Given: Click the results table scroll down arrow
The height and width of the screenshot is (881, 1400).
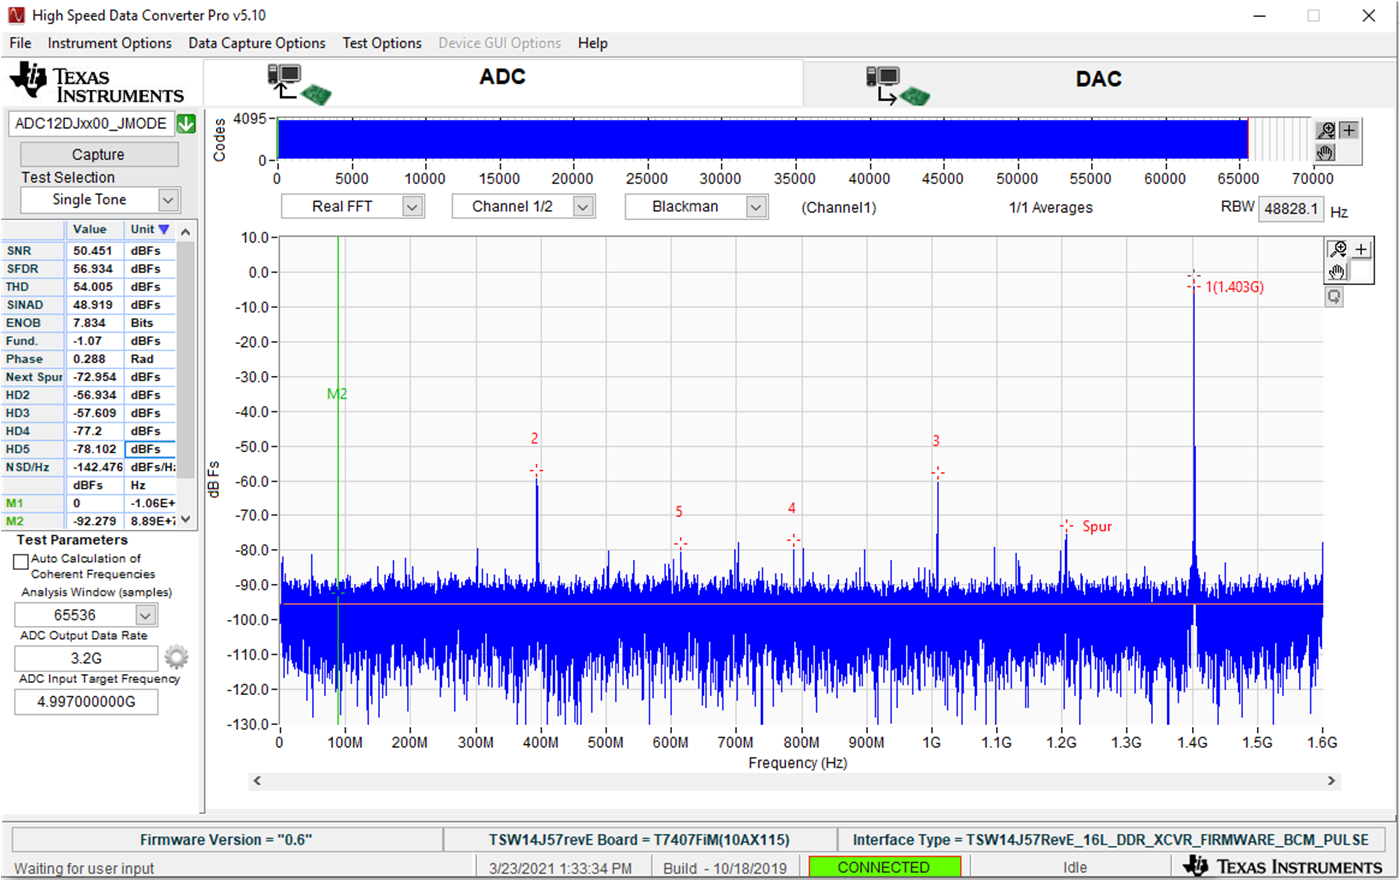Looking at the screenshot, I should (185, 520).
